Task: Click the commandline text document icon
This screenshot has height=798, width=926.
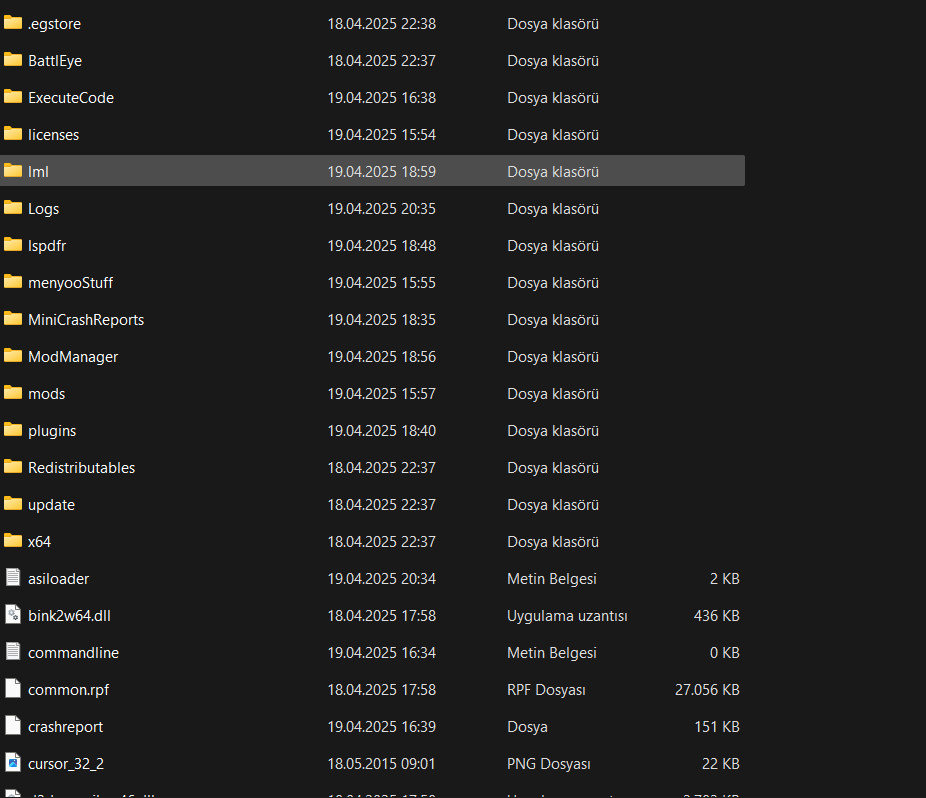Action: point(13,652)
